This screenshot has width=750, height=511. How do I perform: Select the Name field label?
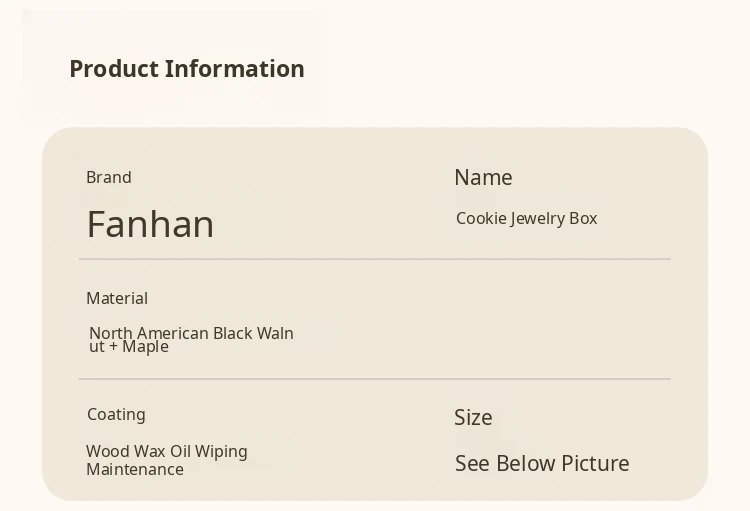point(483,177)
